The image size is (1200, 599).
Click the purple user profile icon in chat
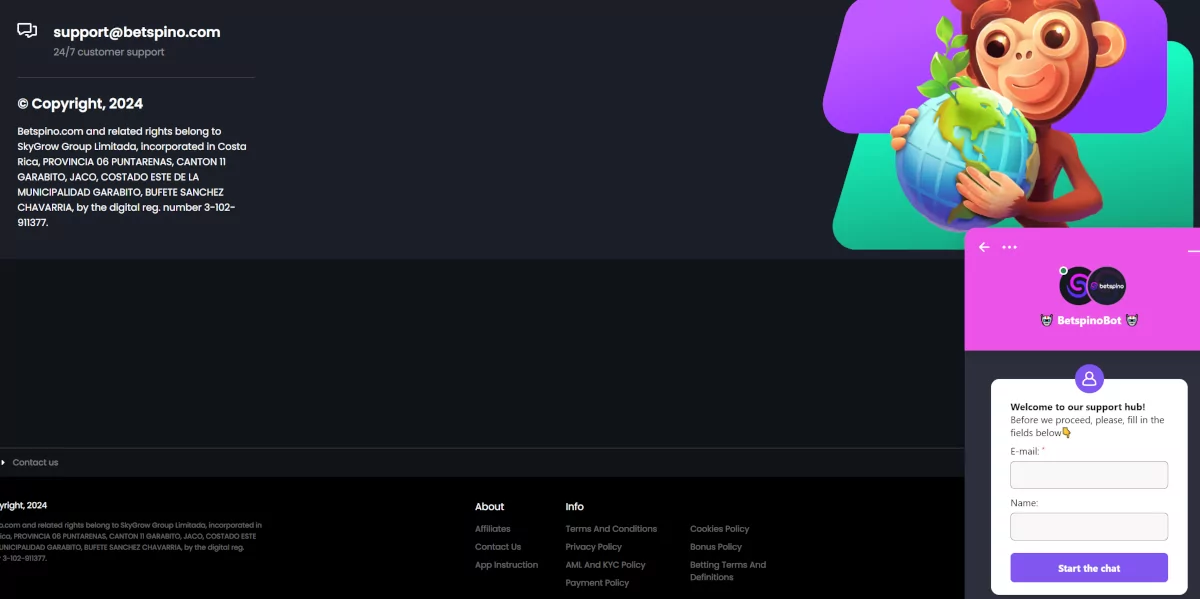pos(1089,379)
